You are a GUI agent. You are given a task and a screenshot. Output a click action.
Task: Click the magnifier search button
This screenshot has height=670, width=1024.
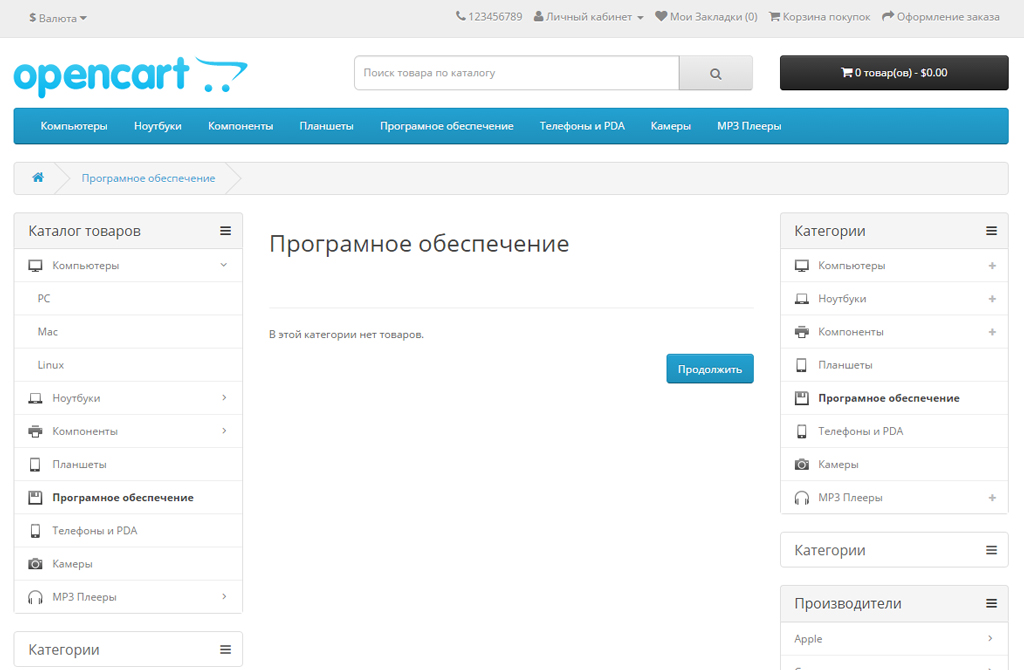click(x=715, y=73)
